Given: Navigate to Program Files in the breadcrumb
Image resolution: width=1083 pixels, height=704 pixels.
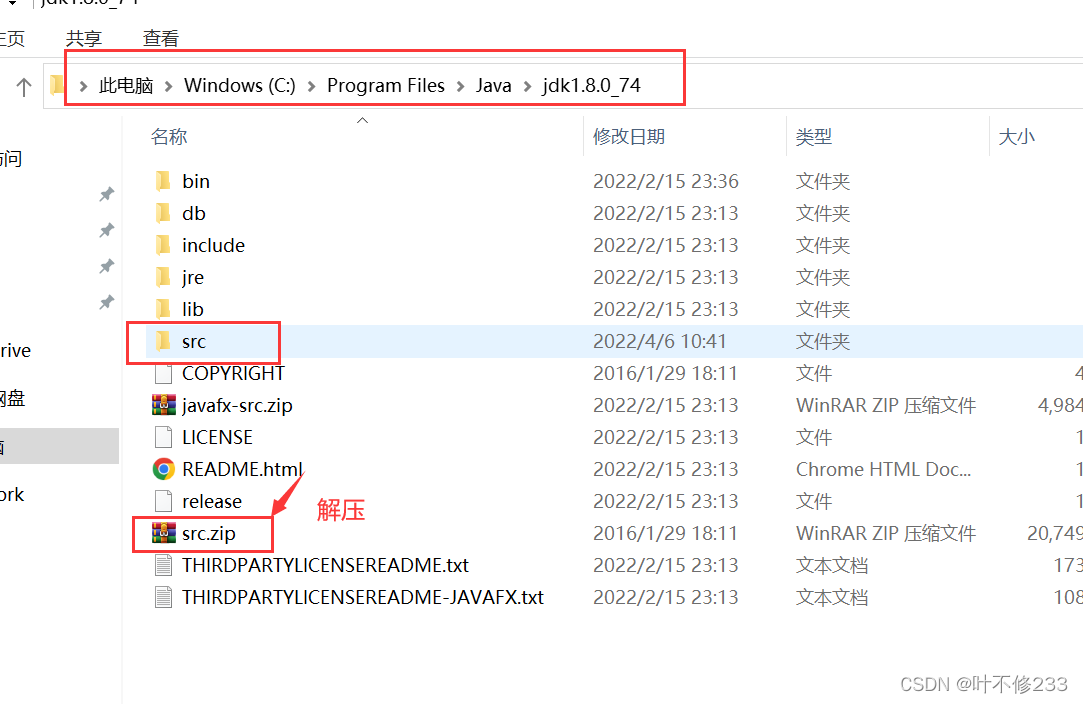Looking at the screenshot, I should coord(386,86).
